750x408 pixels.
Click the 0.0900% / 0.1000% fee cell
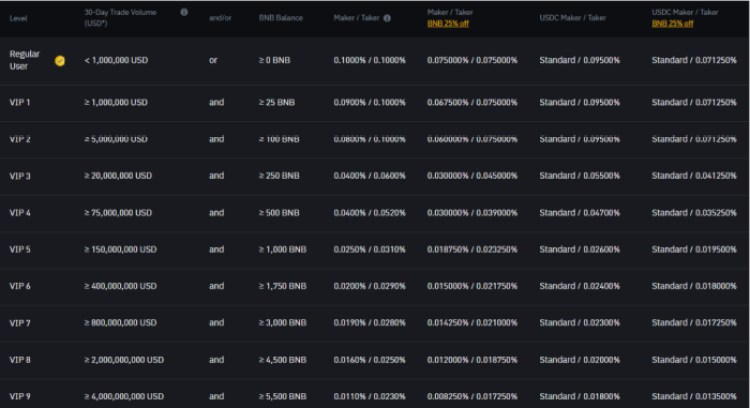[370, 102]
